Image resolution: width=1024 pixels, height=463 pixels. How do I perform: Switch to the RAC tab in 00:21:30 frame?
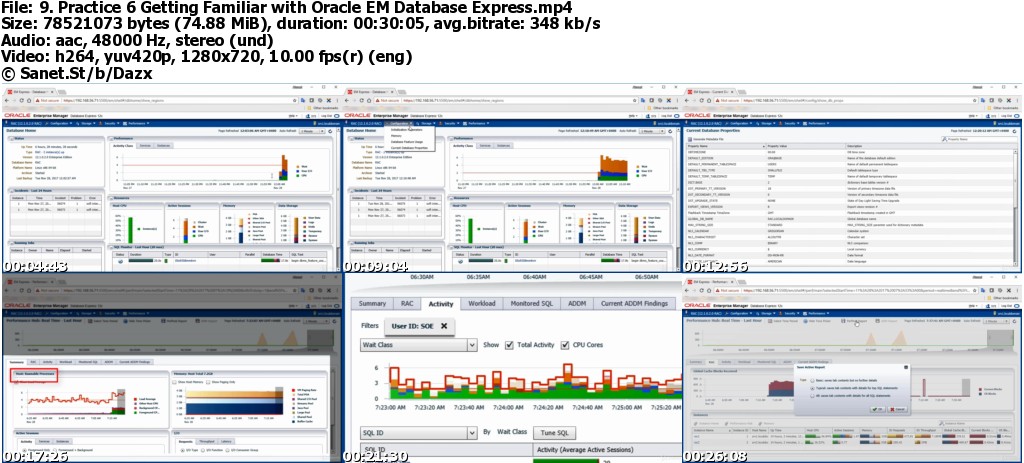click(x=406, y=304)
